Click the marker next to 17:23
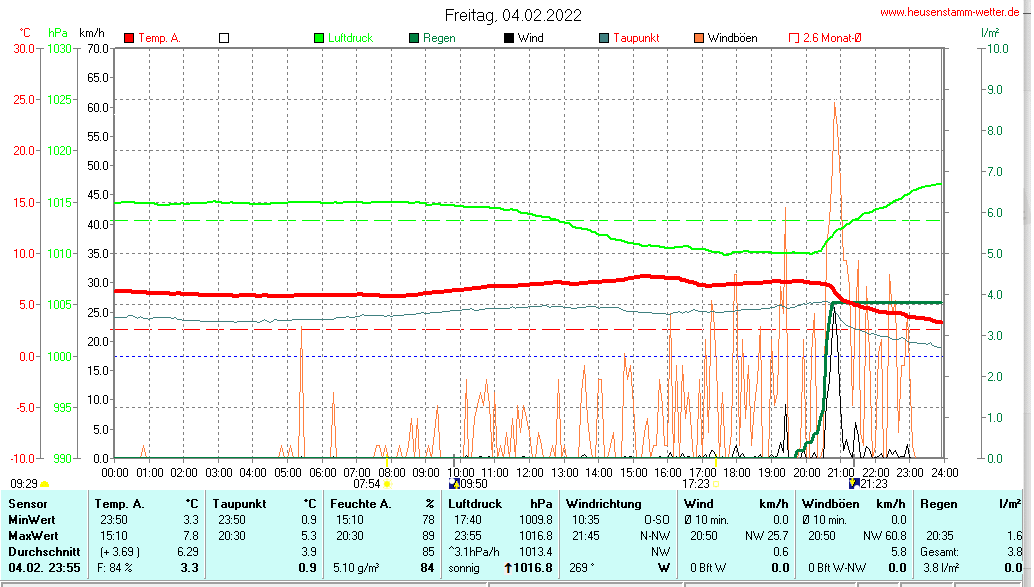The height and width of the screenshot is (587, 1034). (x=716, y=484)
